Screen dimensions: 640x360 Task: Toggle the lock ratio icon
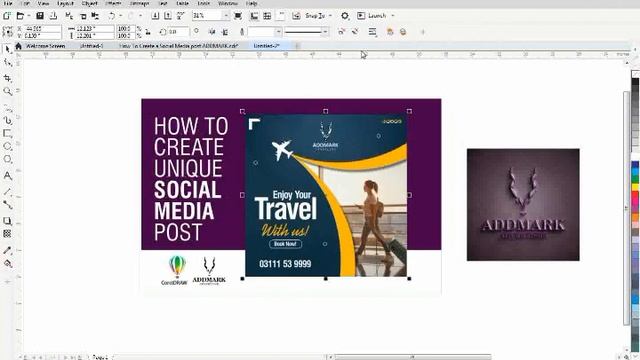click(148, 32)
